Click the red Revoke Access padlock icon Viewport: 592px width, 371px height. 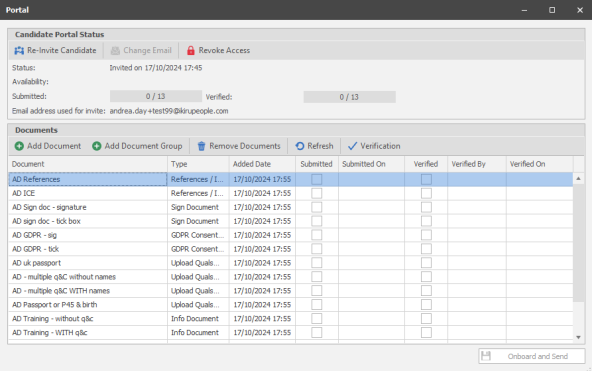(191, 51)
